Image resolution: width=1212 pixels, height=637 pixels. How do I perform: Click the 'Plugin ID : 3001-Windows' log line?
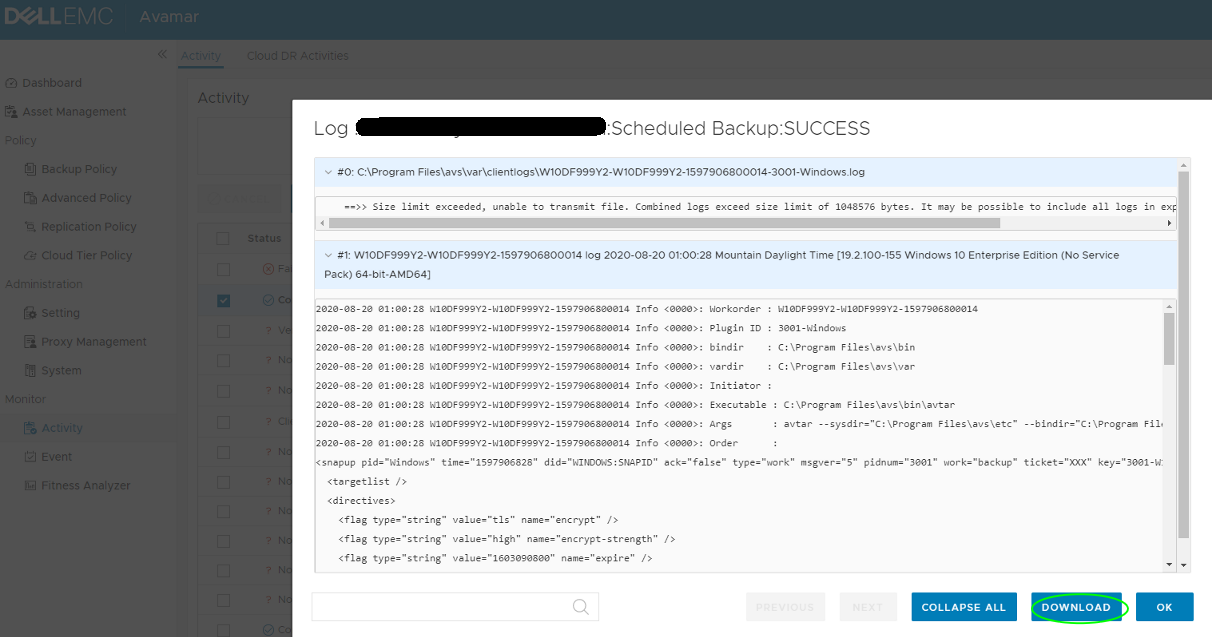click(580, 328)
